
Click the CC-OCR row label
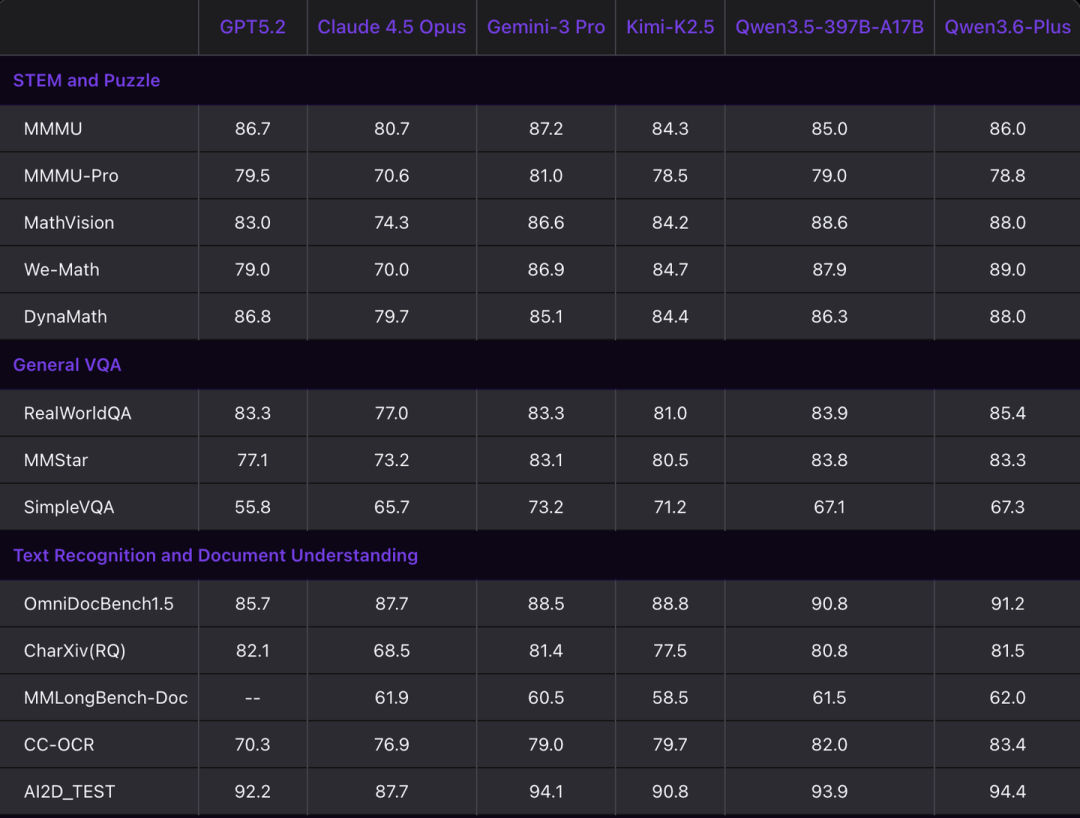(x=59, y=744)
